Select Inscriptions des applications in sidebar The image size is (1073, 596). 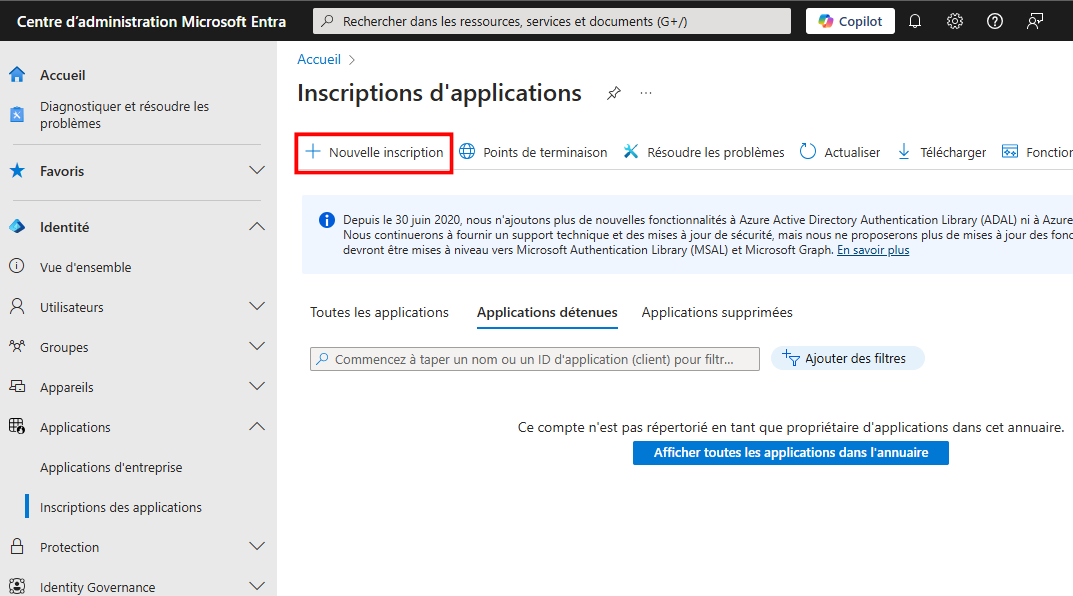(120, 508)
